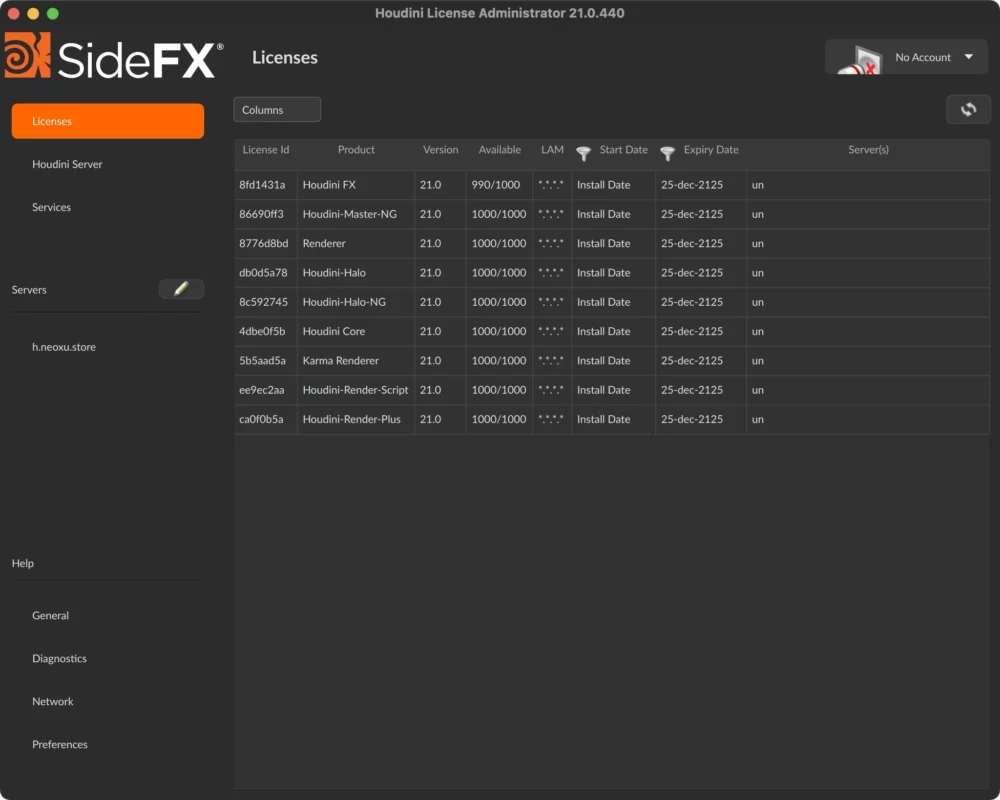Click the Help section heading
The width and height of the screenshot is (1000, 800).
click(22, 563)
